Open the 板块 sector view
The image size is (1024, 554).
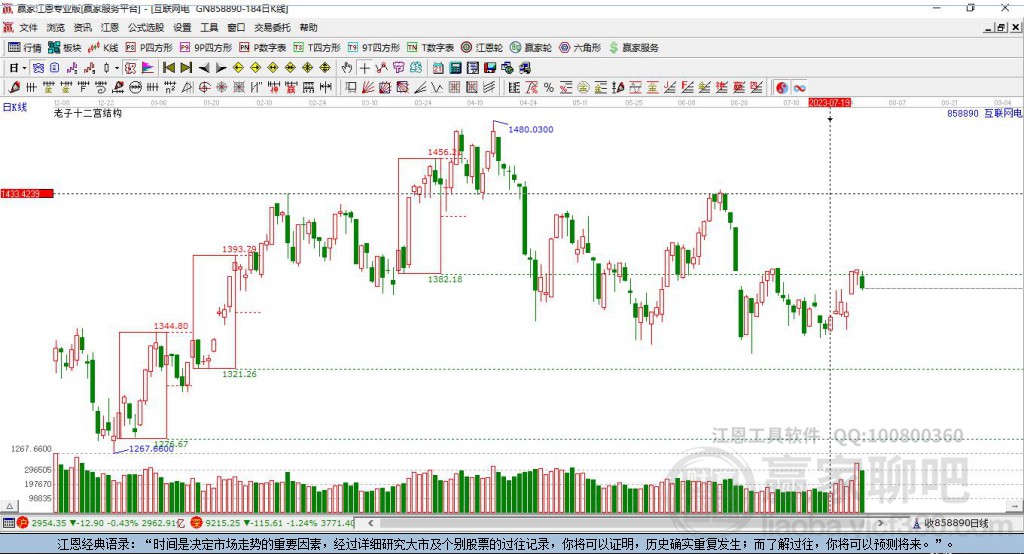point(64,48)
